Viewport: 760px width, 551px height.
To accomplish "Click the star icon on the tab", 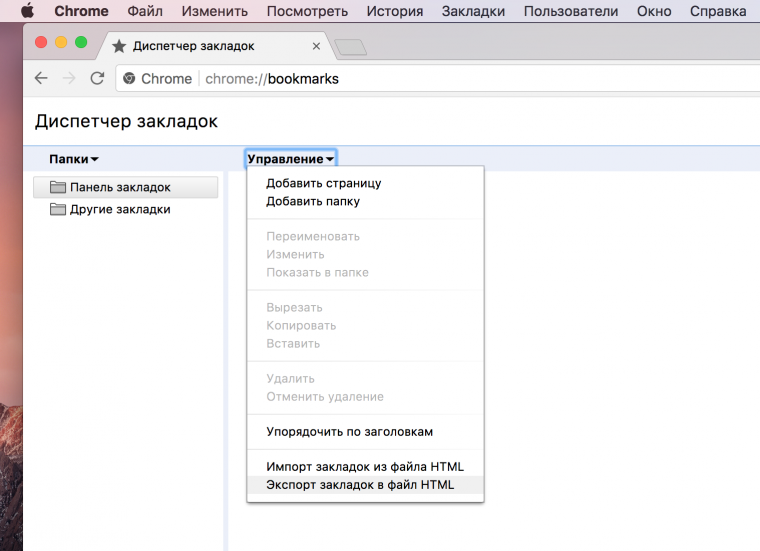I will point(119,46).
